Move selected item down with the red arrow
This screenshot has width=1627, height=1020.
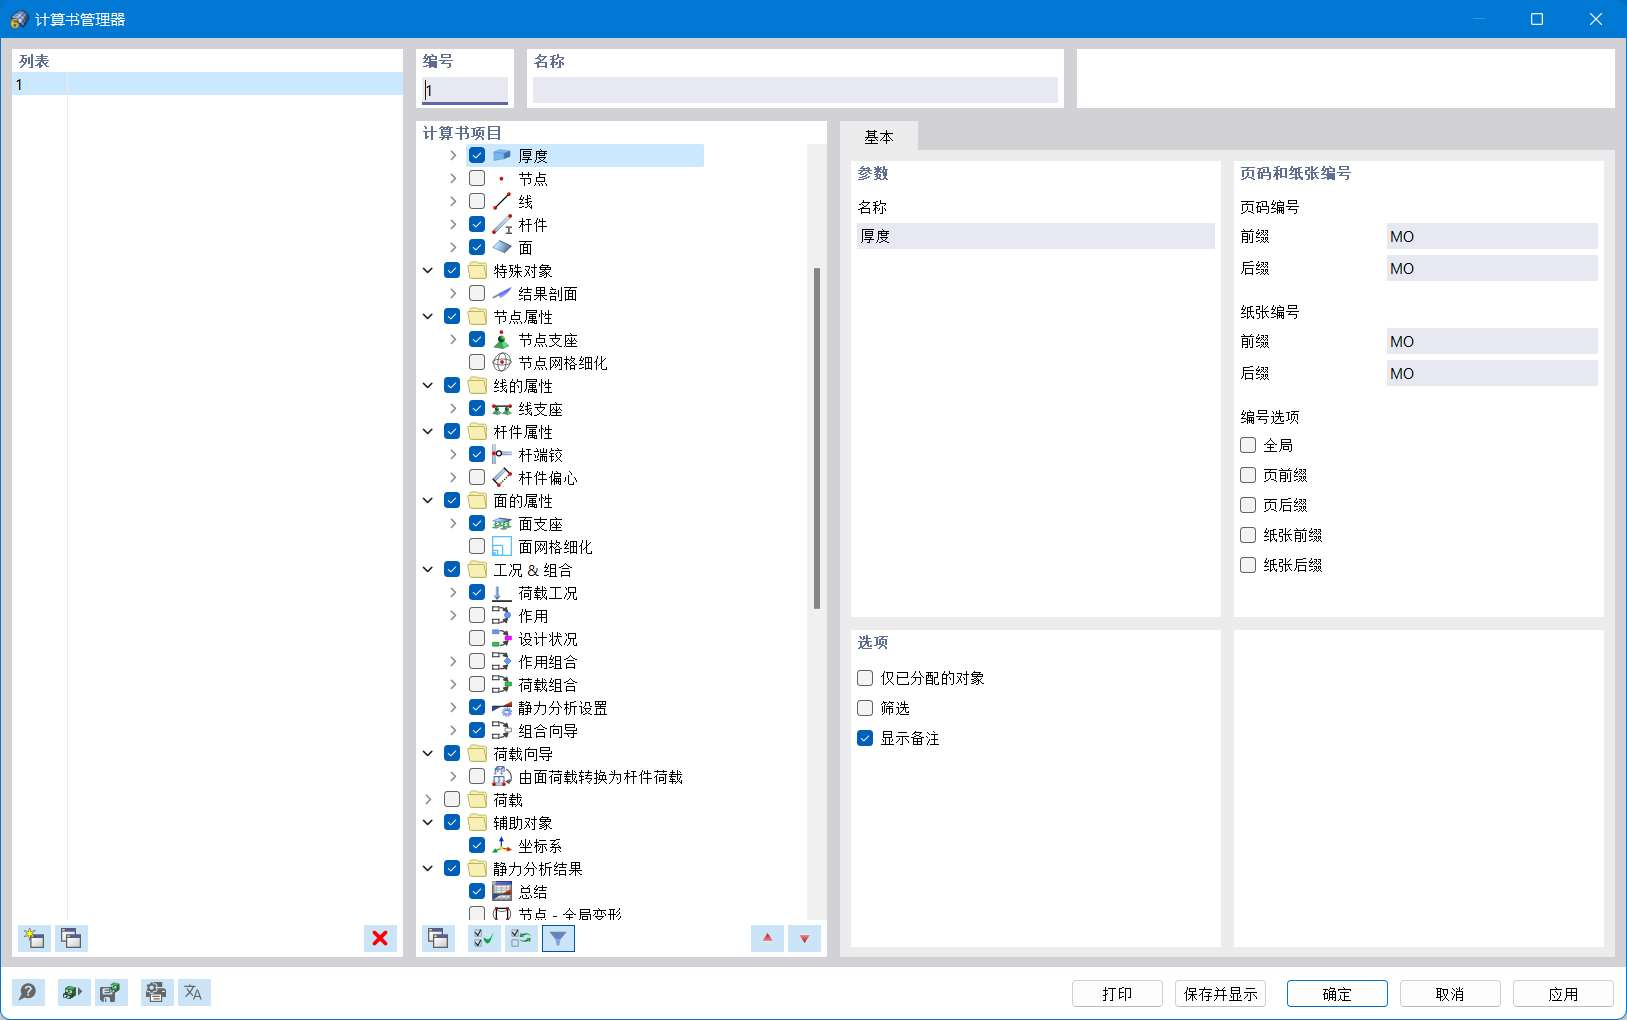click(x=804, y=938)
